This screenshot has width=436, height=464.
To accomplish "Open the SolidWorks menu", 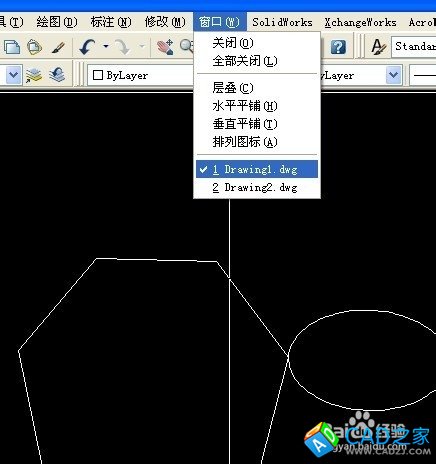I will click(282, 22).
